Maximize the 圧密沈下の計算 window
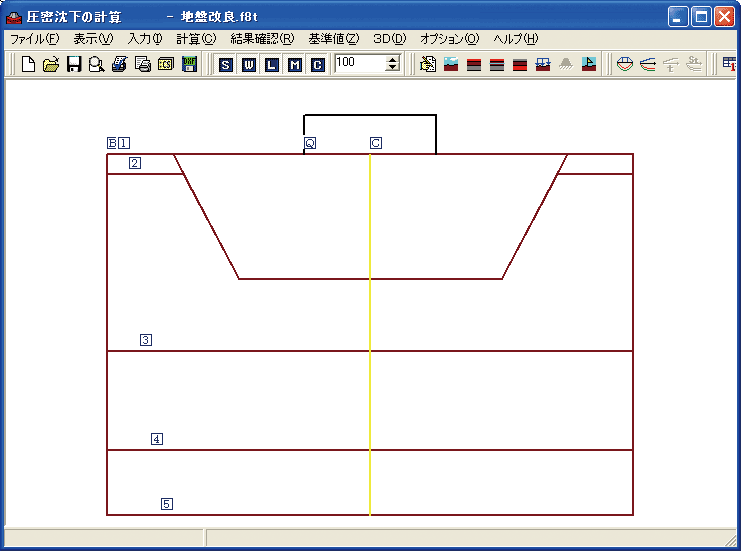 click(x=701, y=17)
